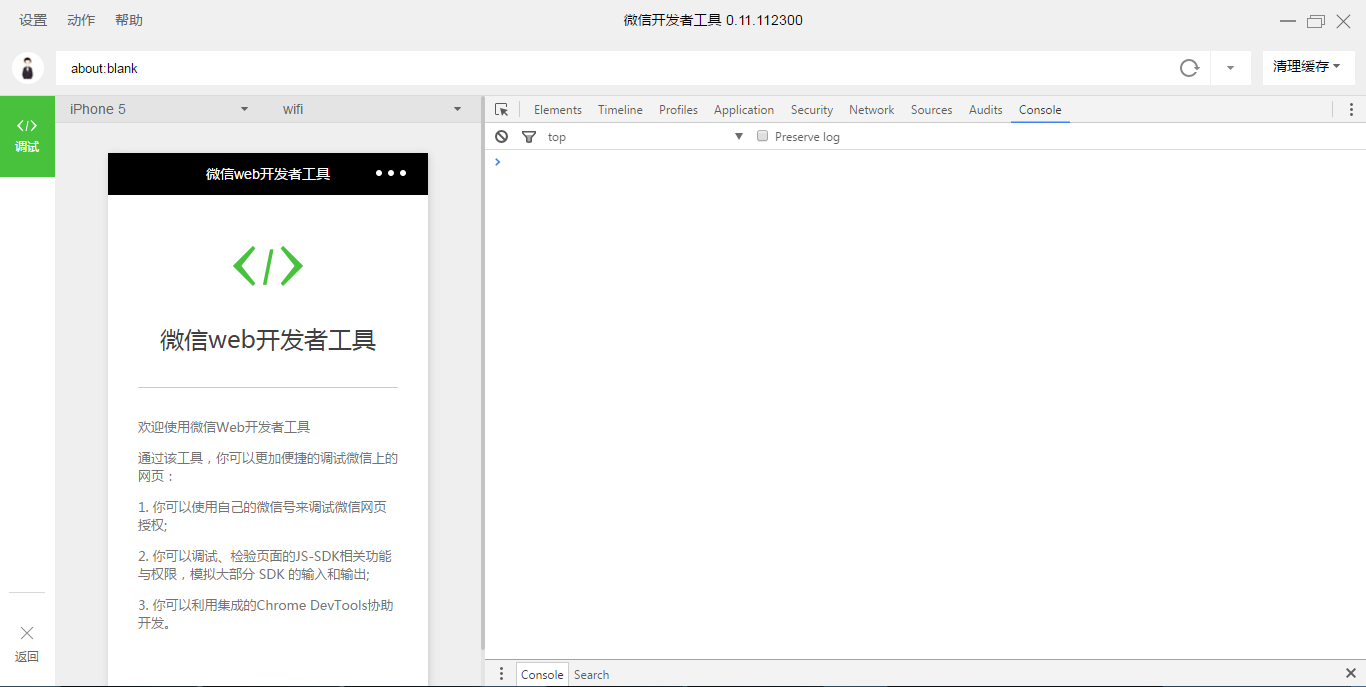Open the drawer three-dot menu icon
Image resolution: width=1366 pixels, height=687 pixels.
pyautogui.click(x=502, y=674)
